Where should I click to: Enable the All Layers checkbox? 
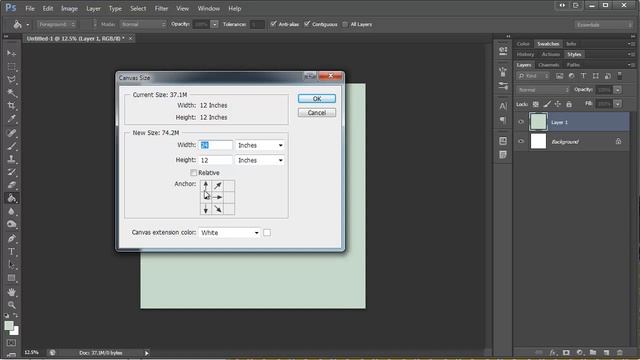345,24
